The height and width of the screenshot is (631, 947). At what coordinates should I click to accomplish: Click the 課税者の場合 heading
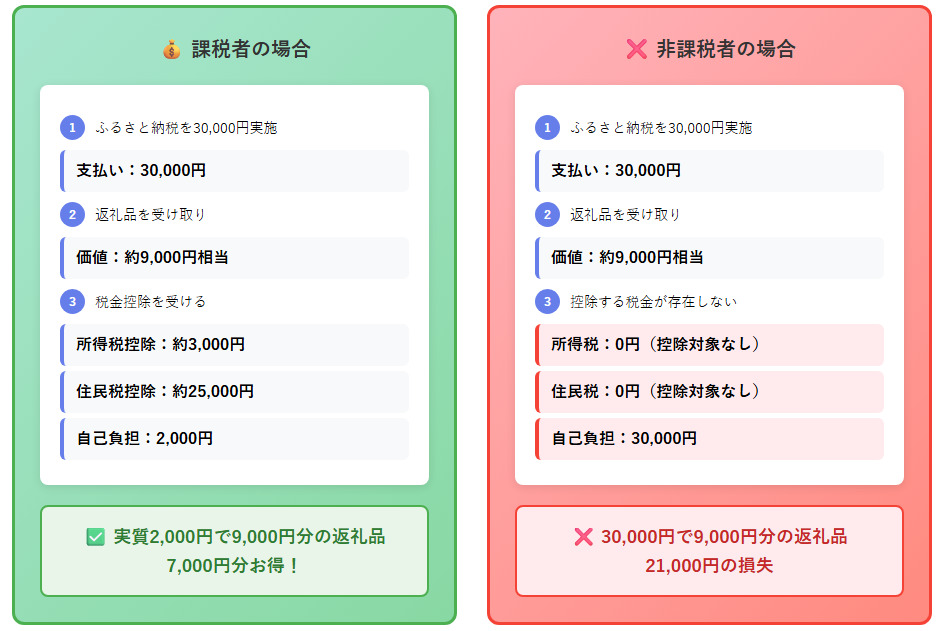point(251,49)
